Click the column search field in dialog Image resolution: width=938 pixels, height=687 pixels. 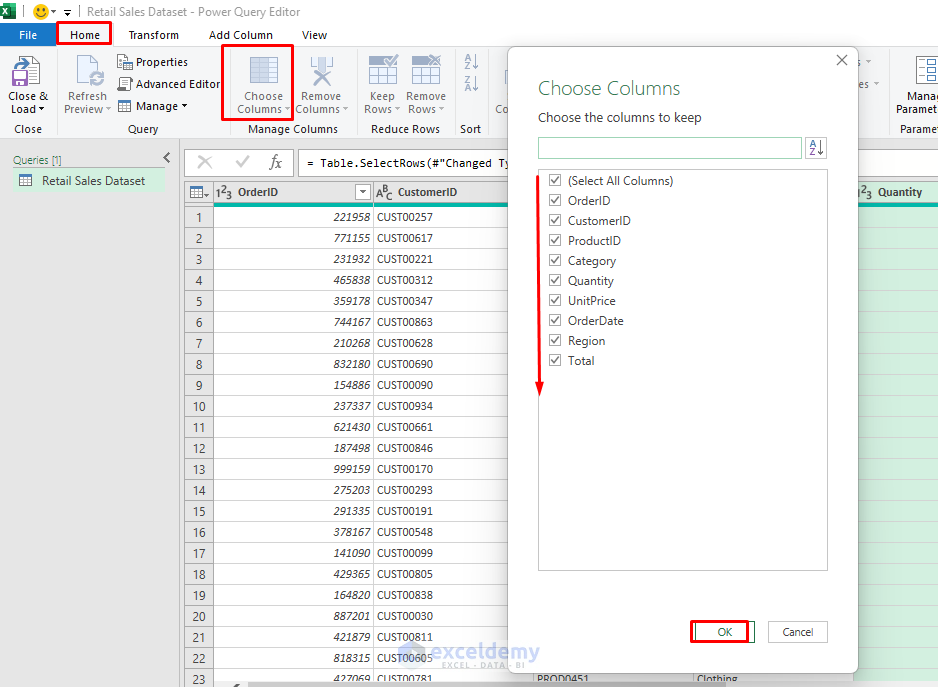[x=669, y=148]
